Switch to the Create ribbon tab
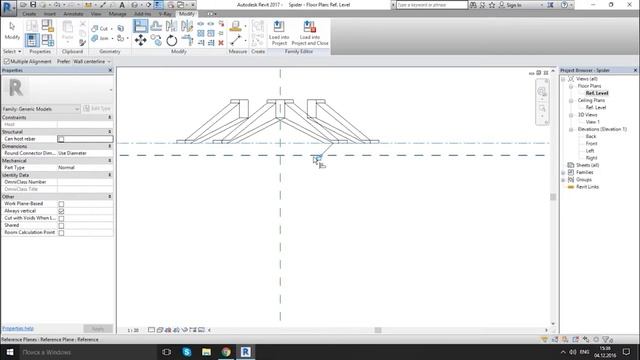This screenshot has width=640, height=360. point(29,14)
